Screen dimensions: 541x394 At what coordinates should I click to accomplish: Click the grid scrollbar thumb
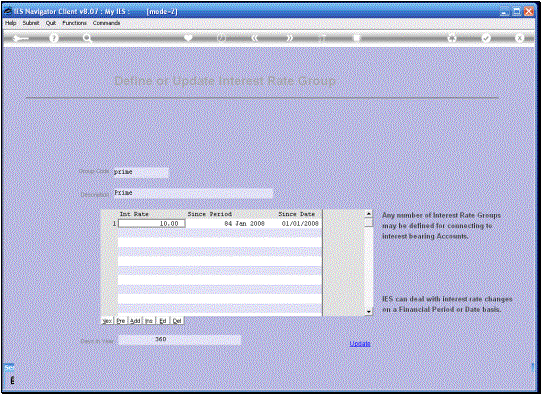click(x=368, y=222)
